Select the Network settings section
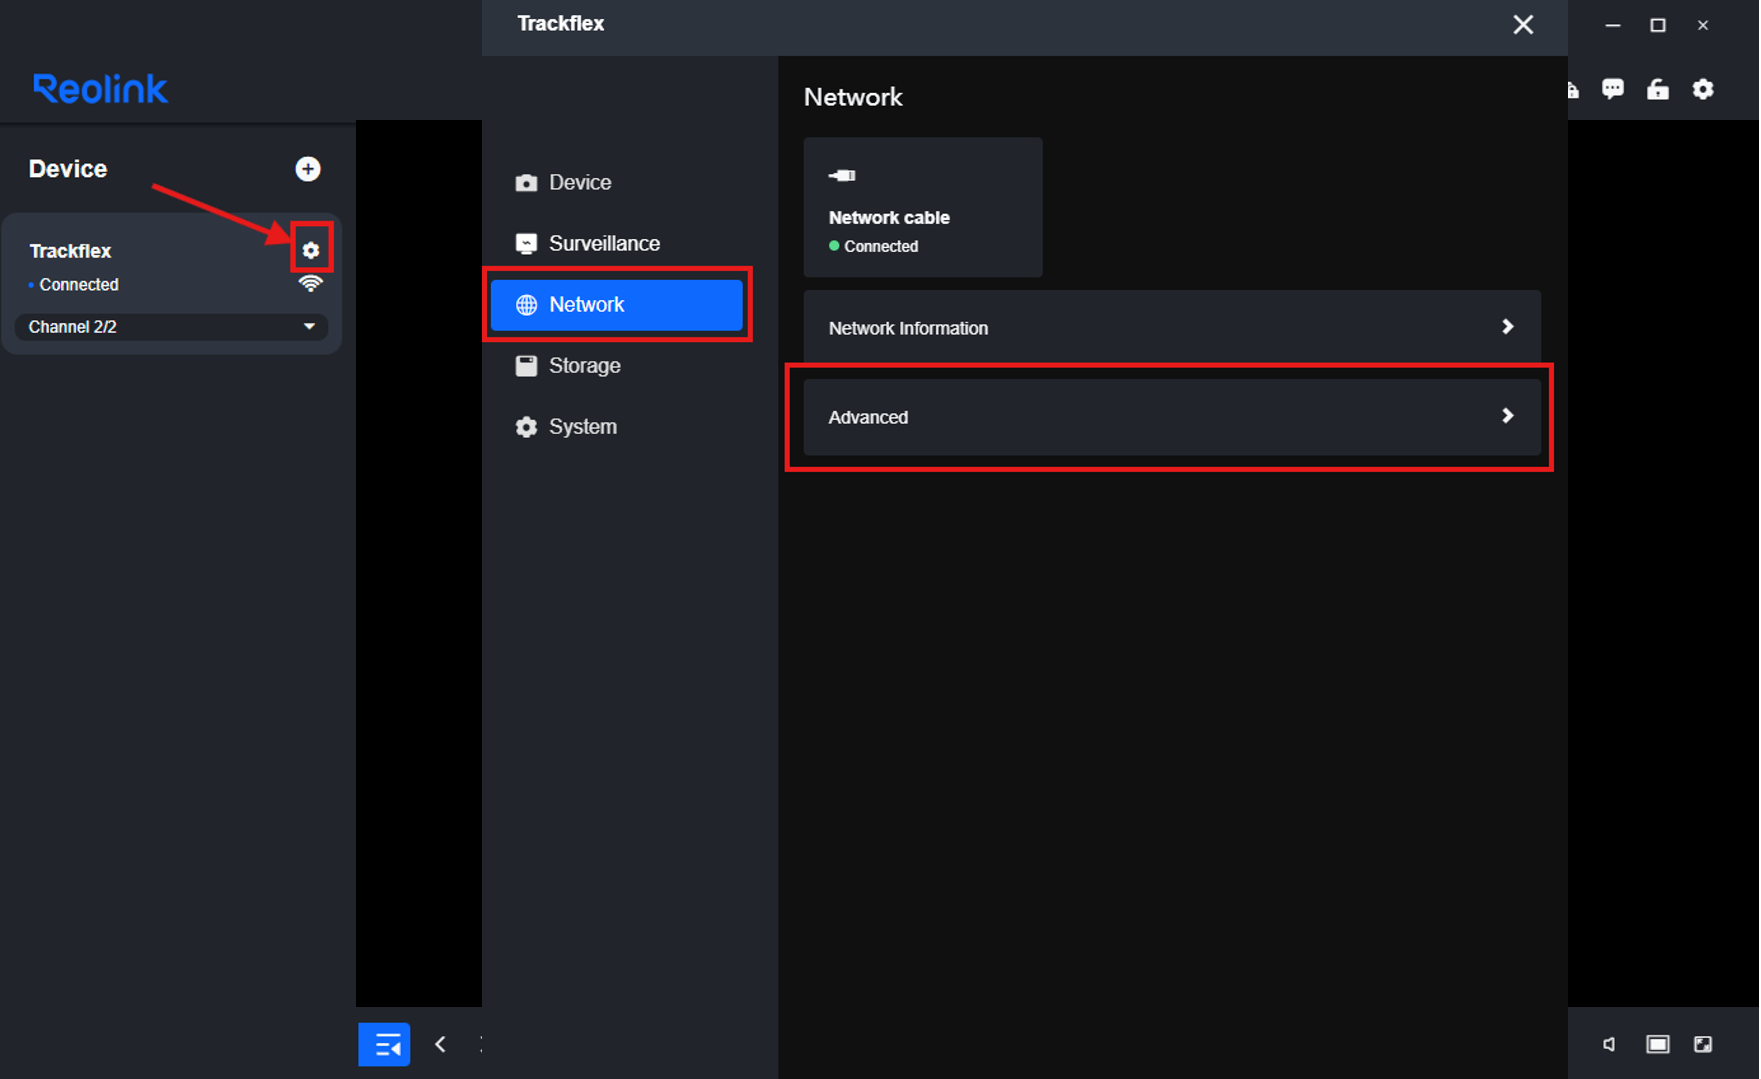Viewport: 1761px width, 1079px height. click(x=617, y=305)
